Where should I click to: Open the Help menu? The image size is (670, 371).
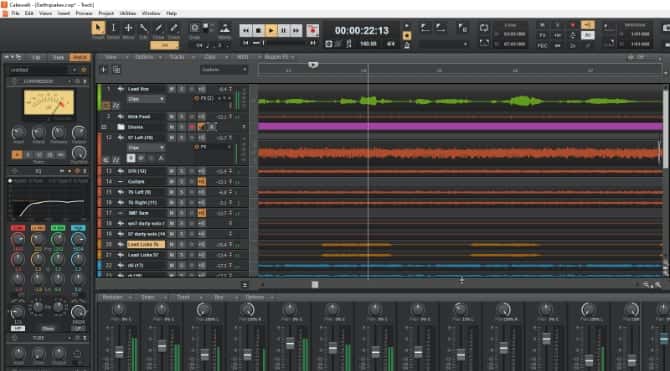[x=171, y=13]
